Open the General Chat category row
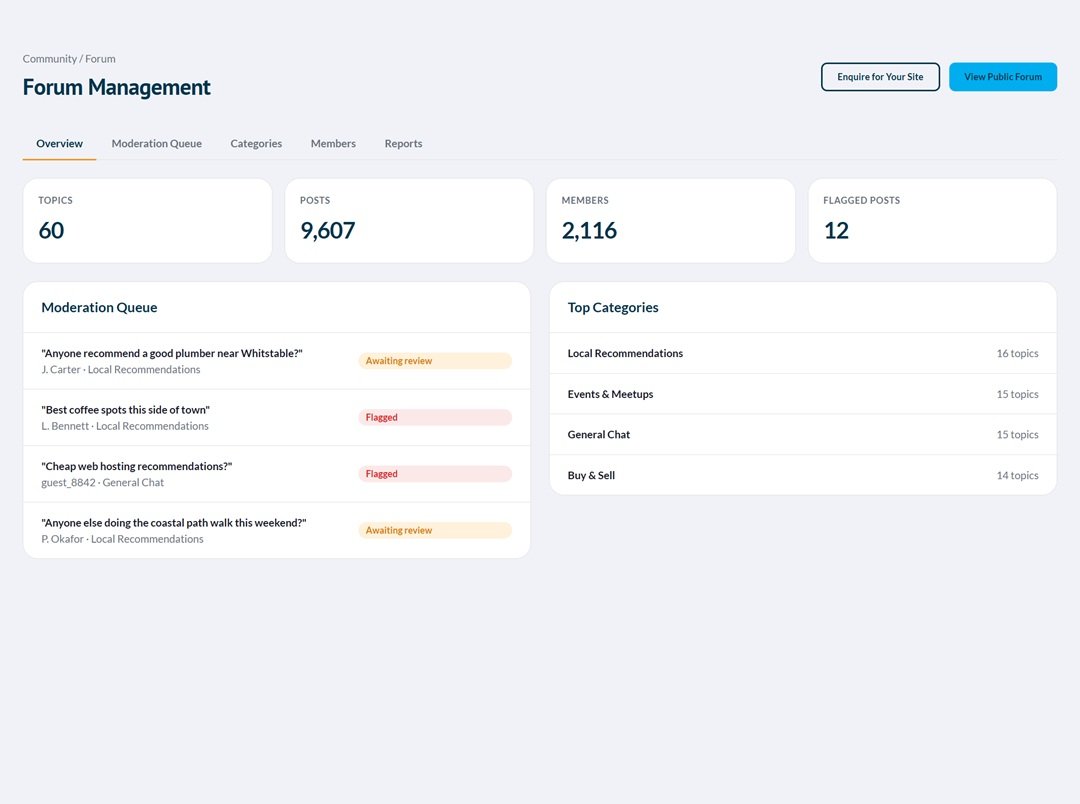Viewport: 1080px width, 804px height. tap(803, 435)
